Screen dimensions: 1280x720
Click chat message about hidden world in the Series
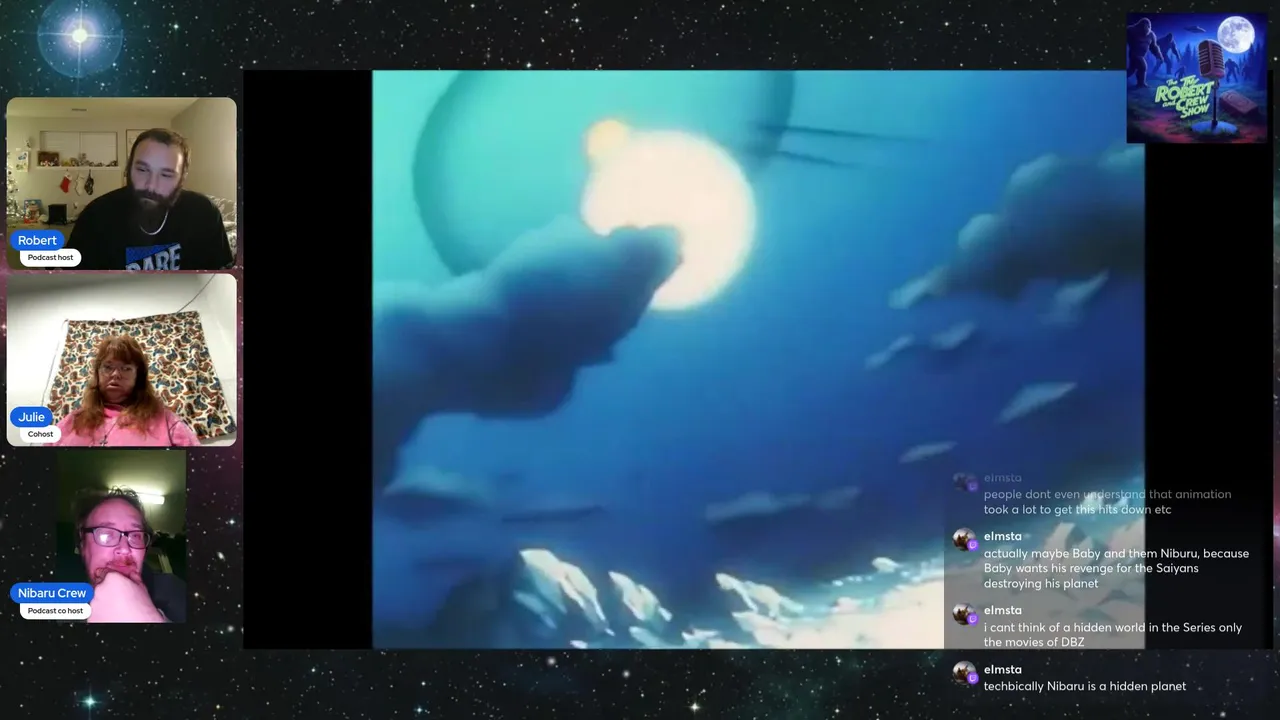pos(1113,635)
